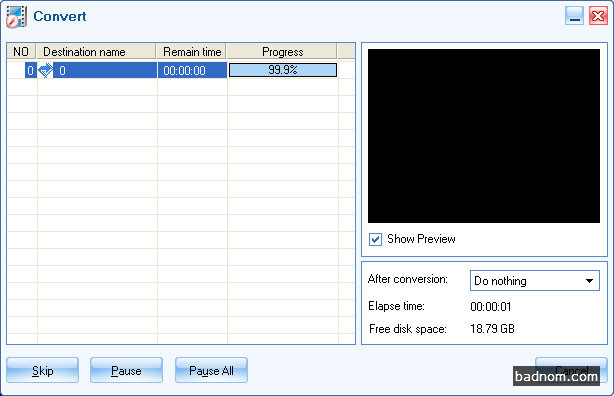Click the Pause button
614x396 pixels.
(x=126, y=370)
